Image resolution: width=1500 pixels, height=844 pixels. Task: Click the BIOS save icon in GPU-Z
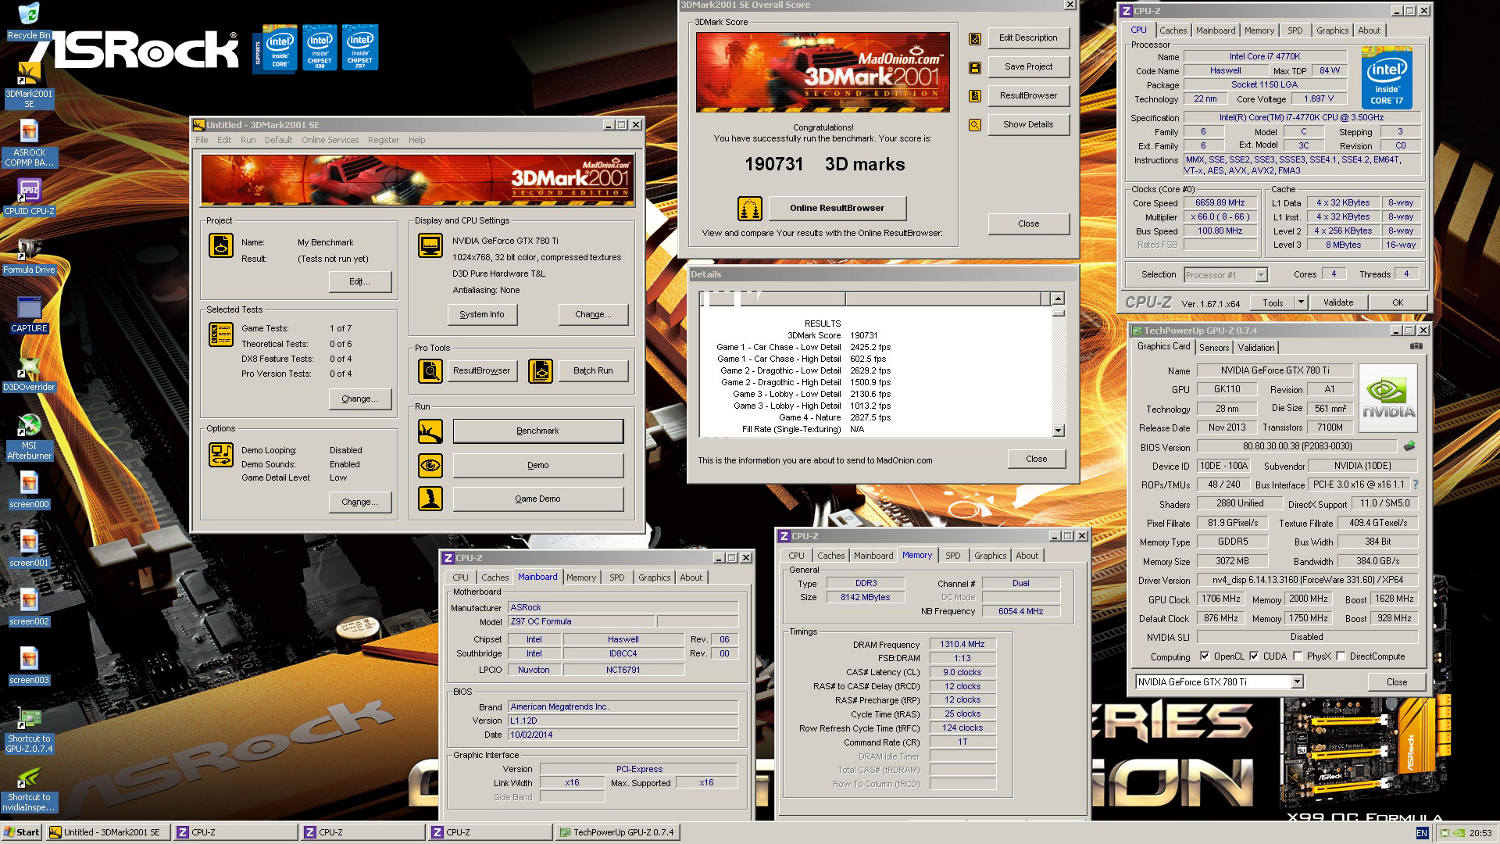click(x=1409, y=446)
